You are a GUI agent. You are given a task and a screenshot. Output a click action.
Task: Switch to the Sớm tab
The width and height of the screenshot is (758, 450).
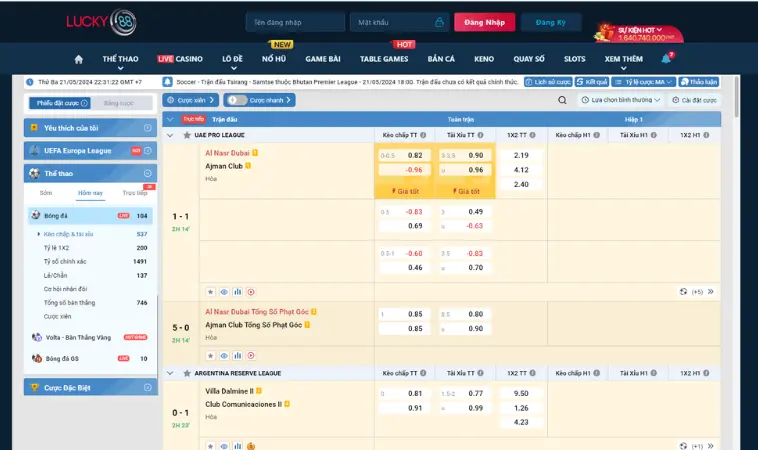pyautogui.click(x=46, y=193)
